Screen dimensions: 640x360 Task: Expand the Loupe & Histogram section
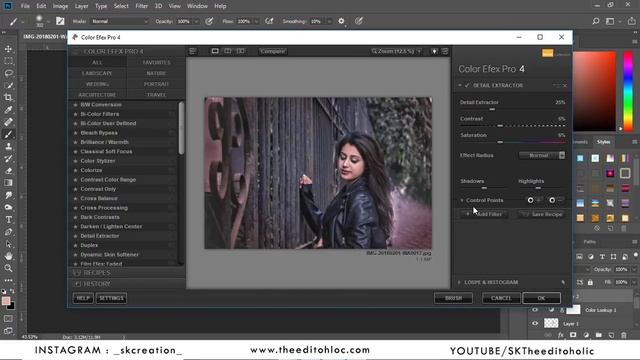(x=459, y=282)
